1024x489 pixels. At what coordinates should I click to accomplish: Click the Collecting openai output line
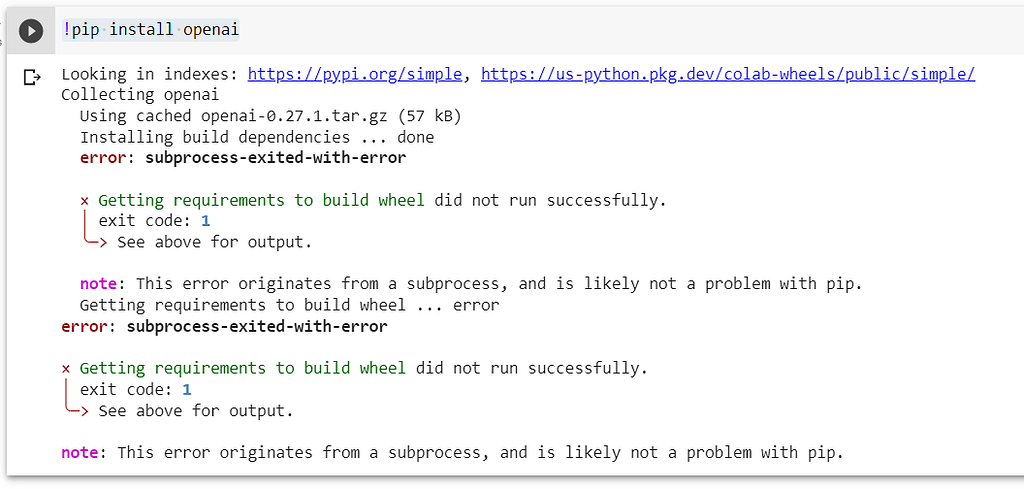tap(140, 95)
